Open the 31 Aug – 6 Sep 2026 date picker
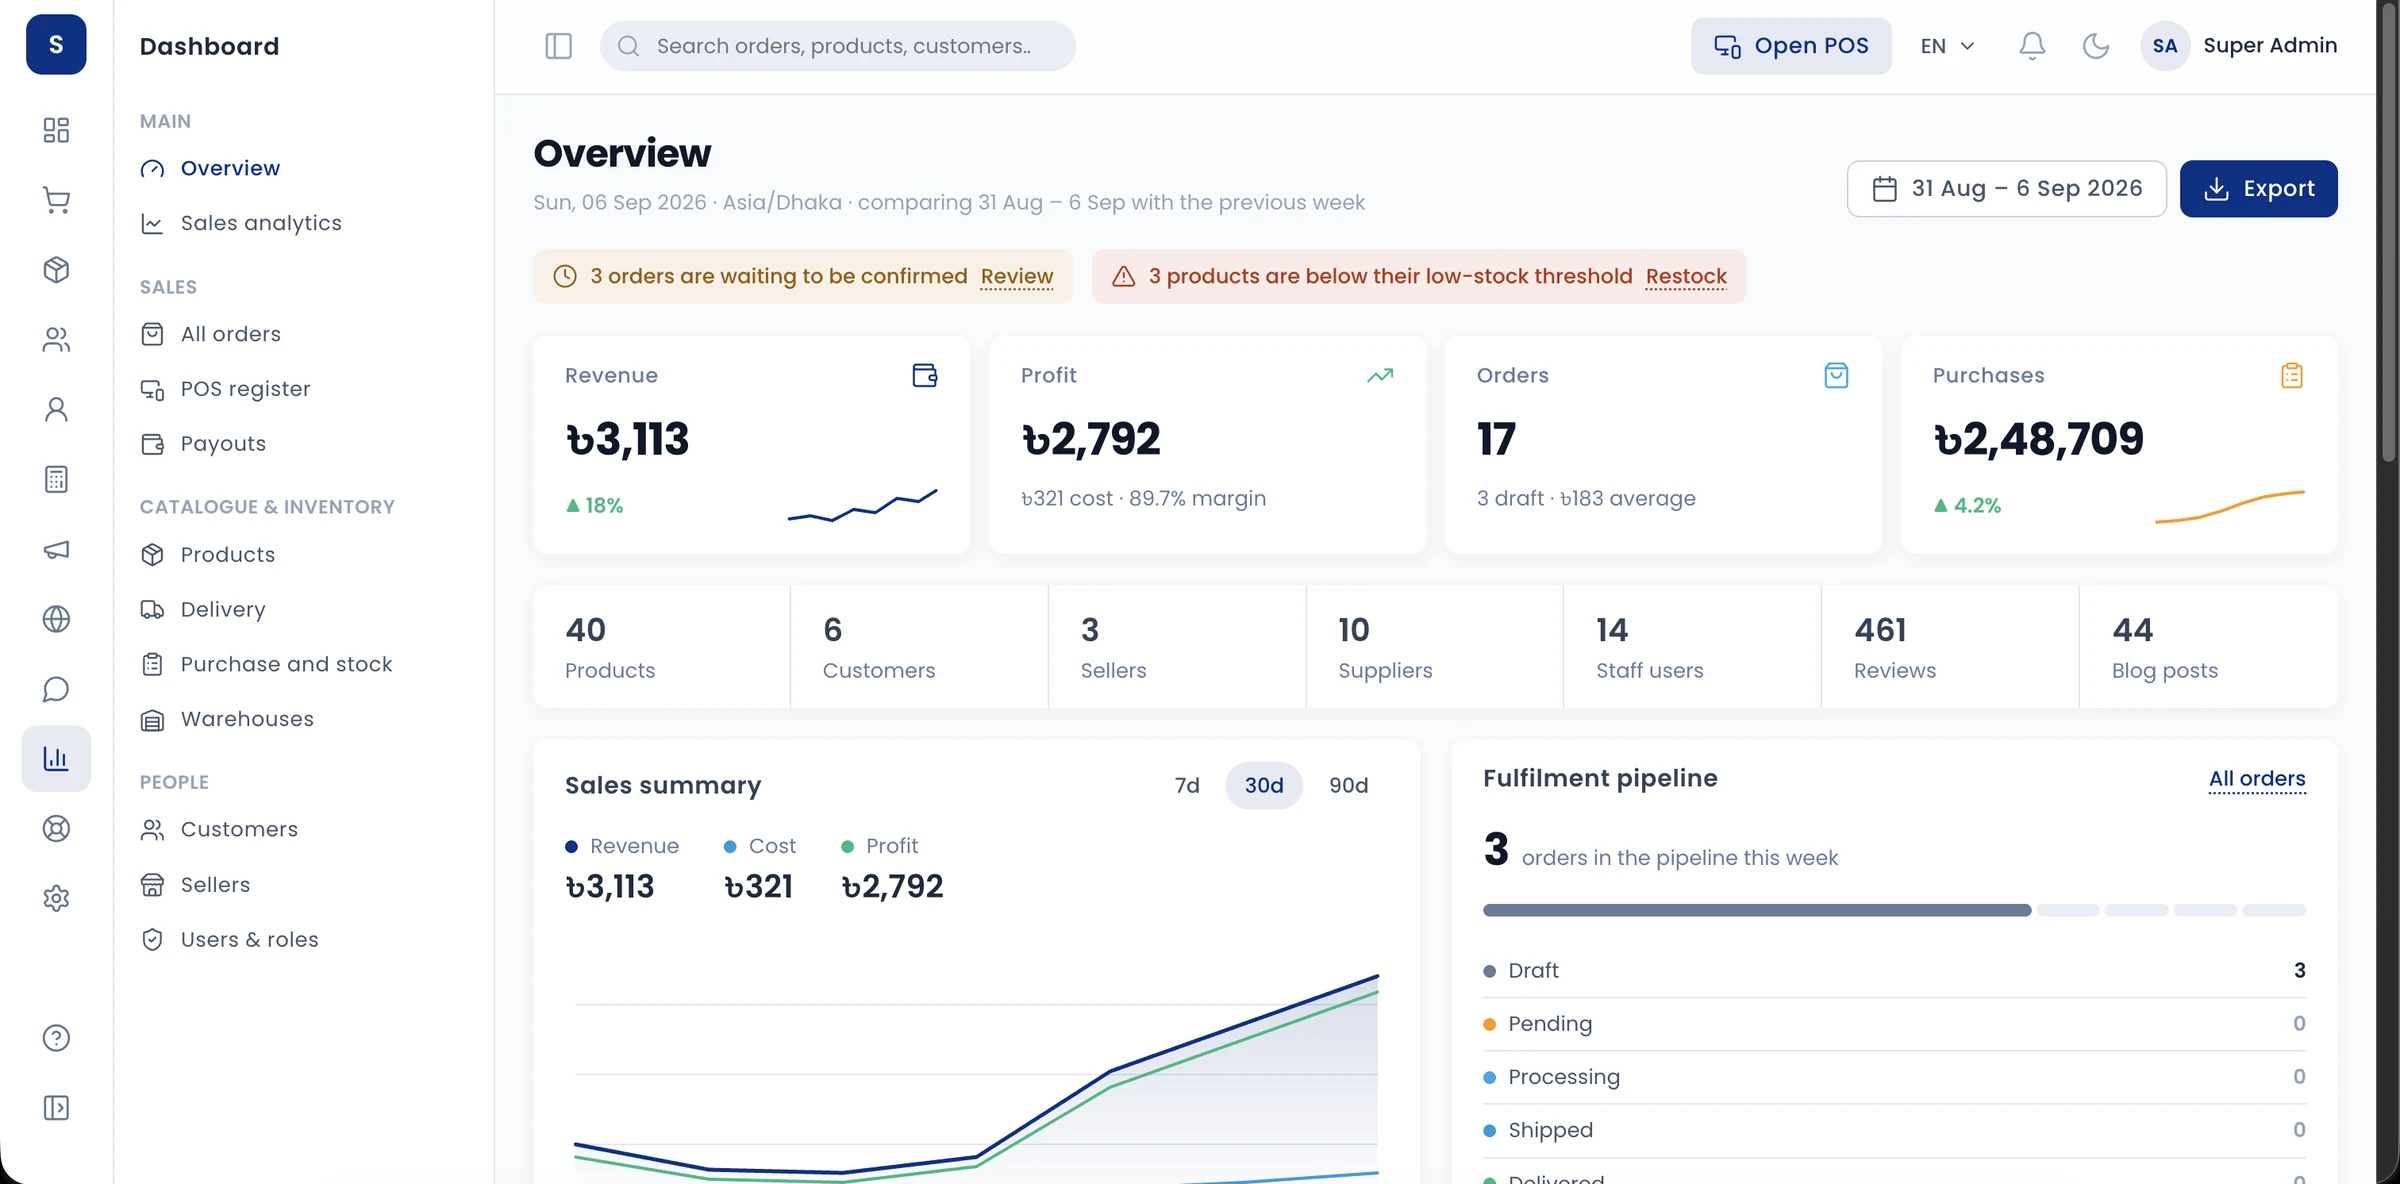This screenshot has width=2400, height=1184. (2006, 188)
